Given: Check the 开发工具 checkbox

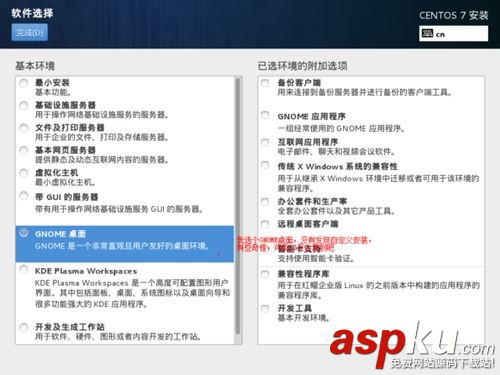Looking at the screenshot, I should tap(265, 308).
